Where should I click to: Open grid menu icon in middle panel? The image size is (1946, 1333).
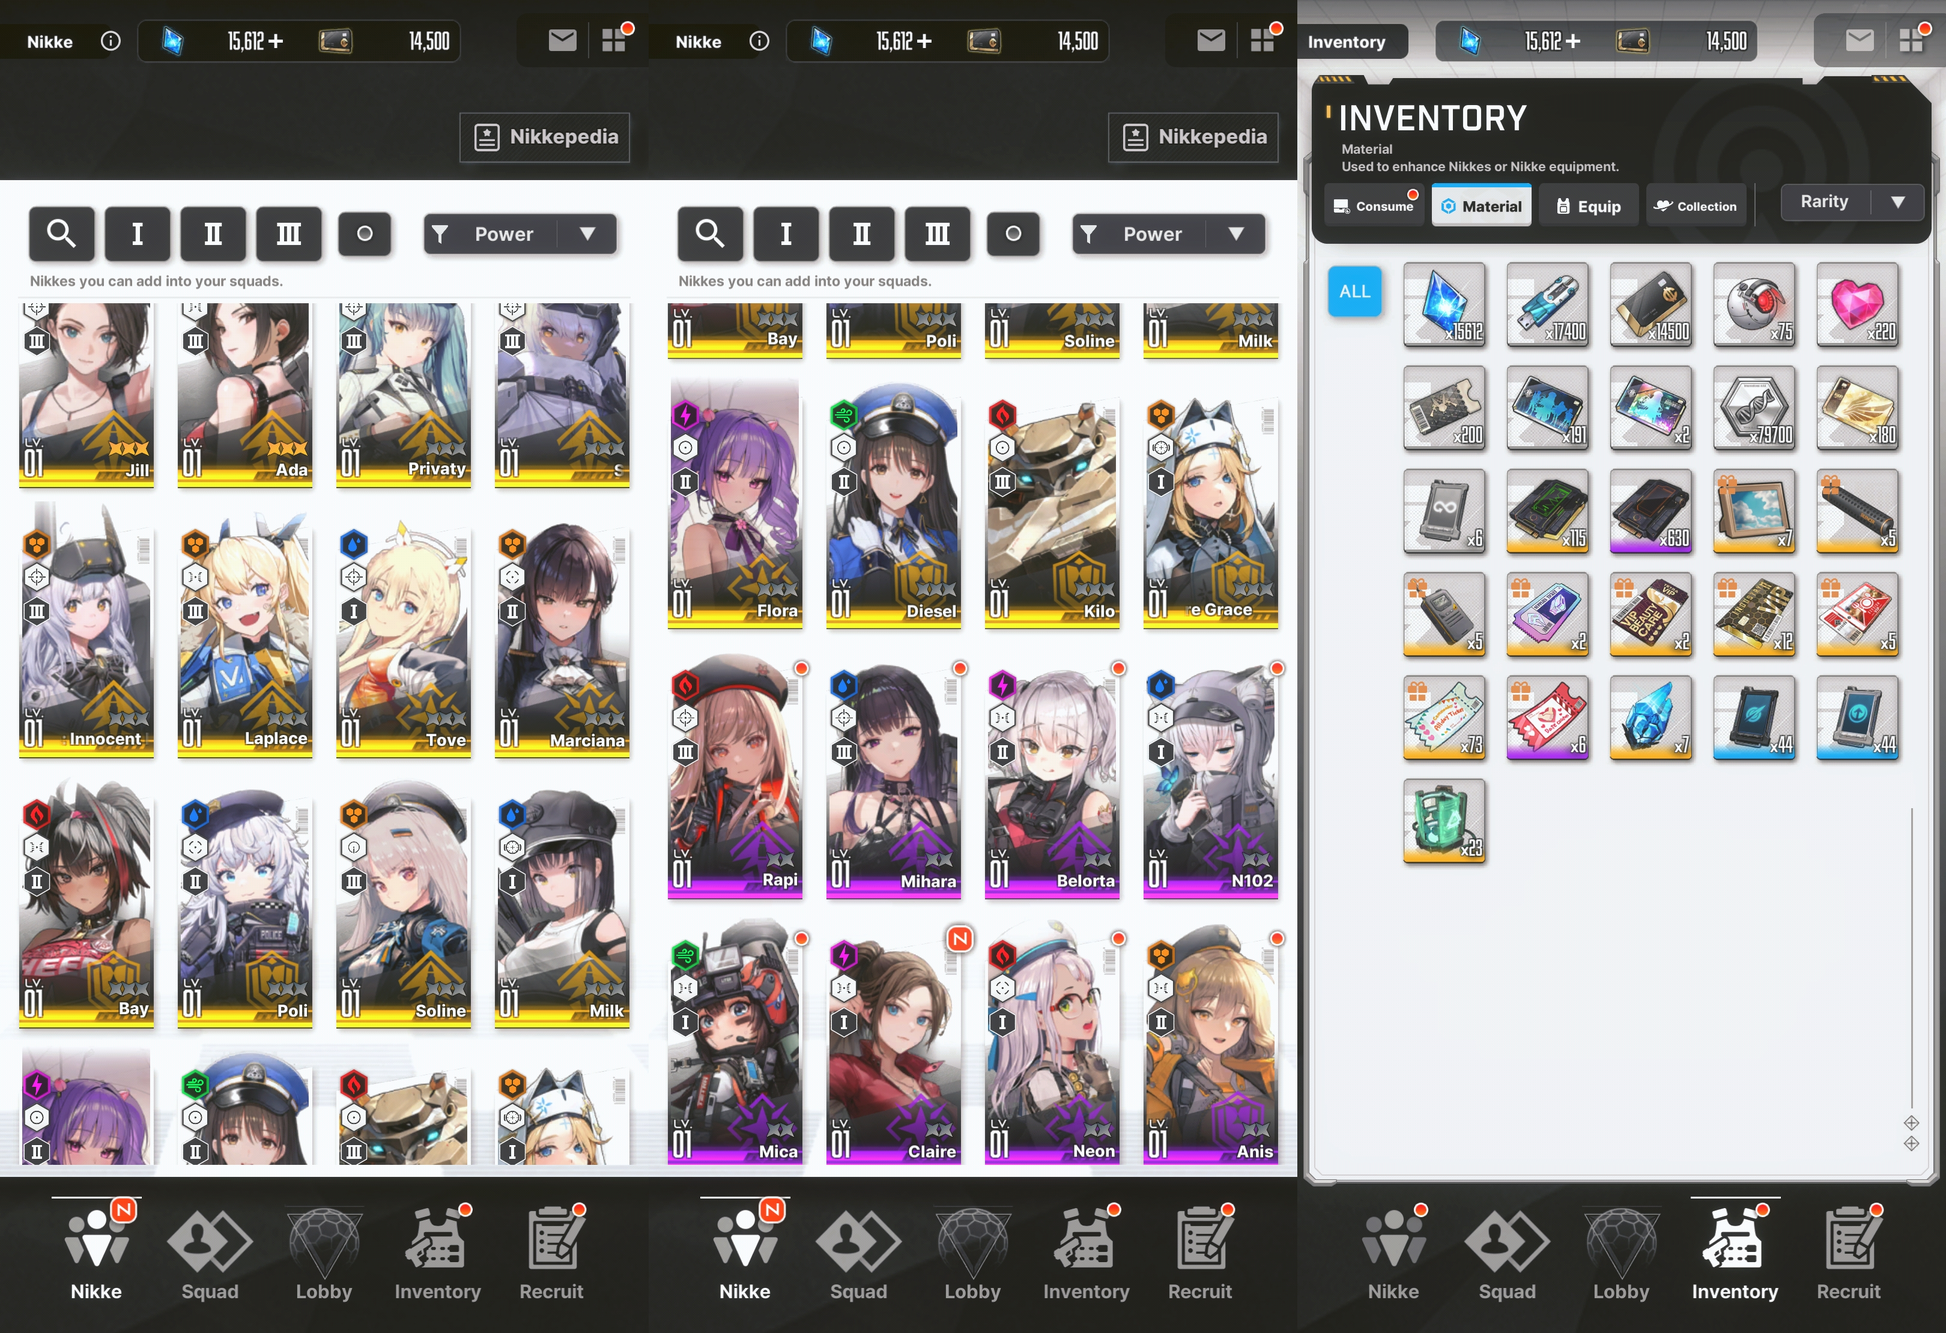1262,41
